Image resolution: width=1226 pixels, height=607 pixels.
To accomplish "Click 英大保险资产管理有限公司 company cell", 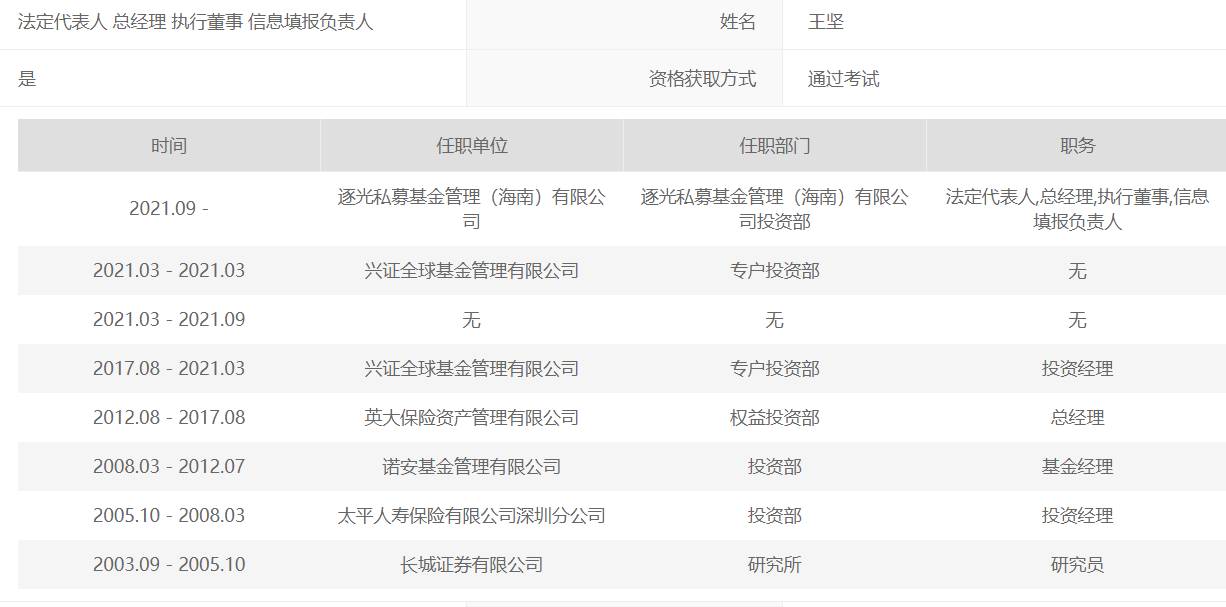I will (x=472, y=418).
